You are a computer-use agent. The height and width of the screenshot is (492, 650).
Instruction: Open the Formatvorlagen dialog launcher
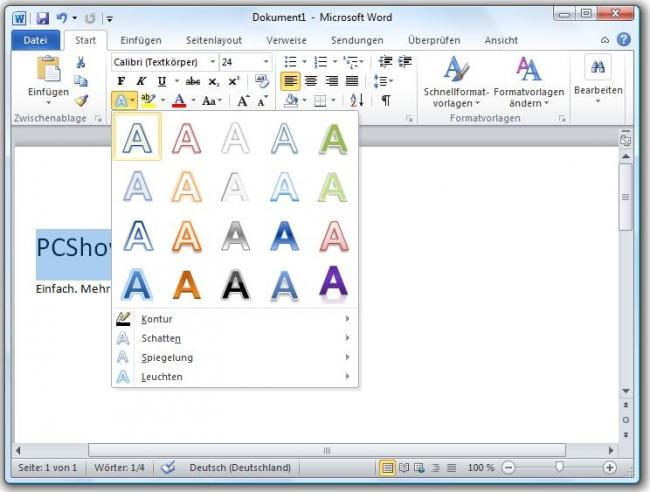coord(562,119)
